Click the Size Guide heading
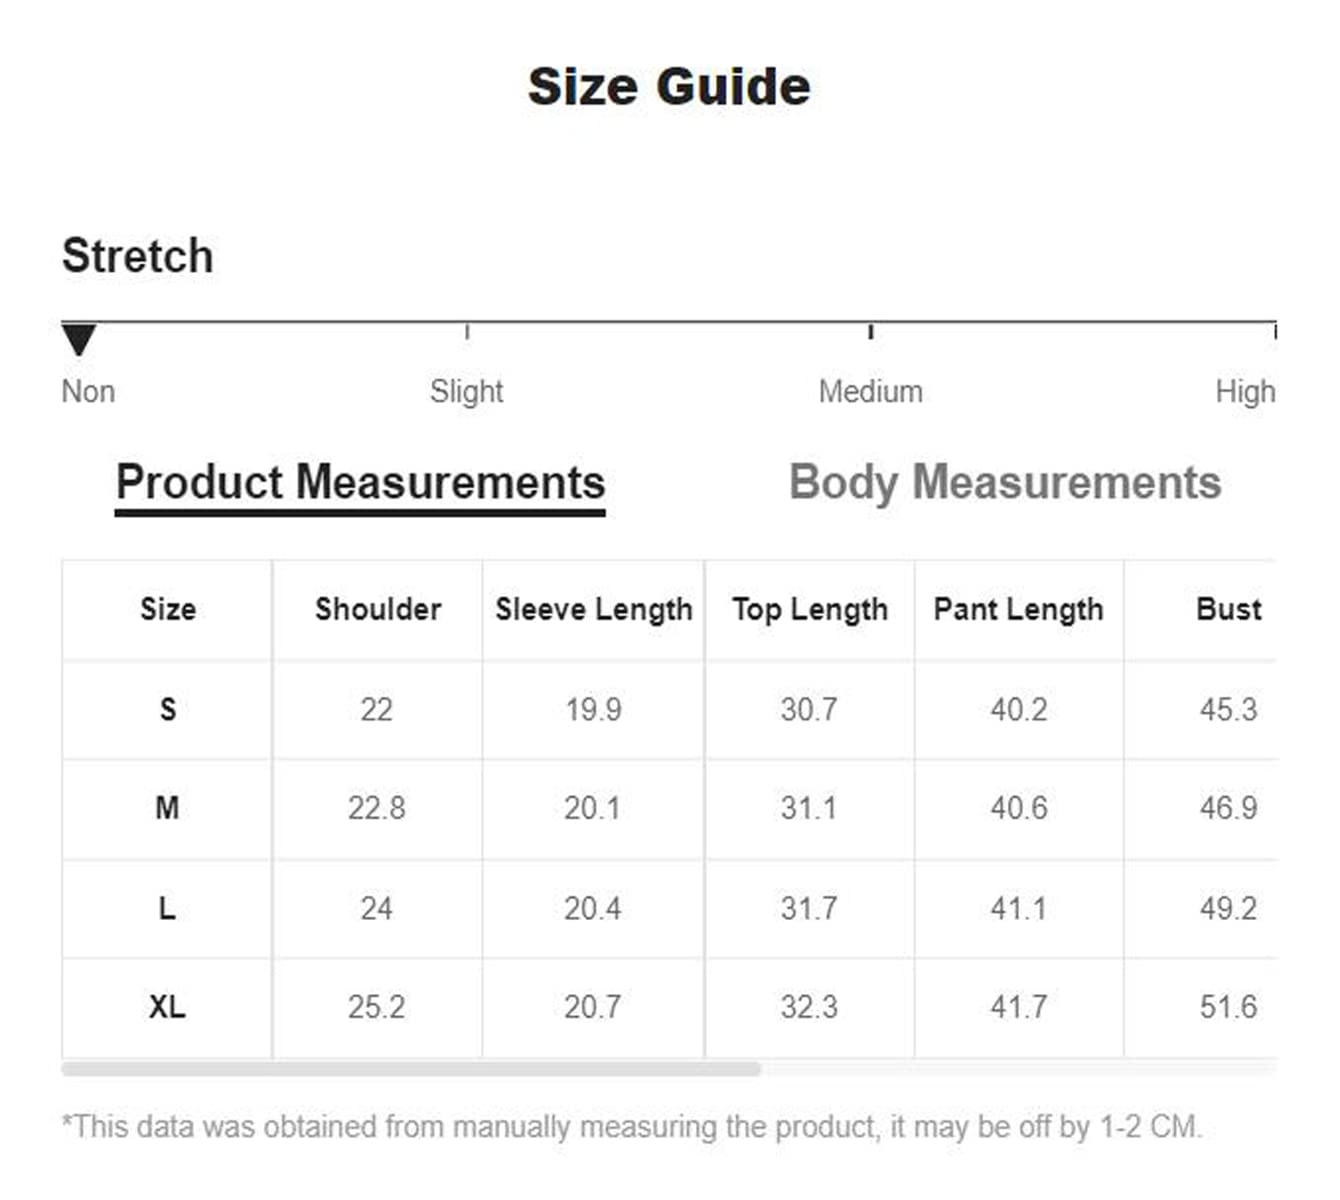This screenshot has height=1200, width=1340. coord(669,86)
